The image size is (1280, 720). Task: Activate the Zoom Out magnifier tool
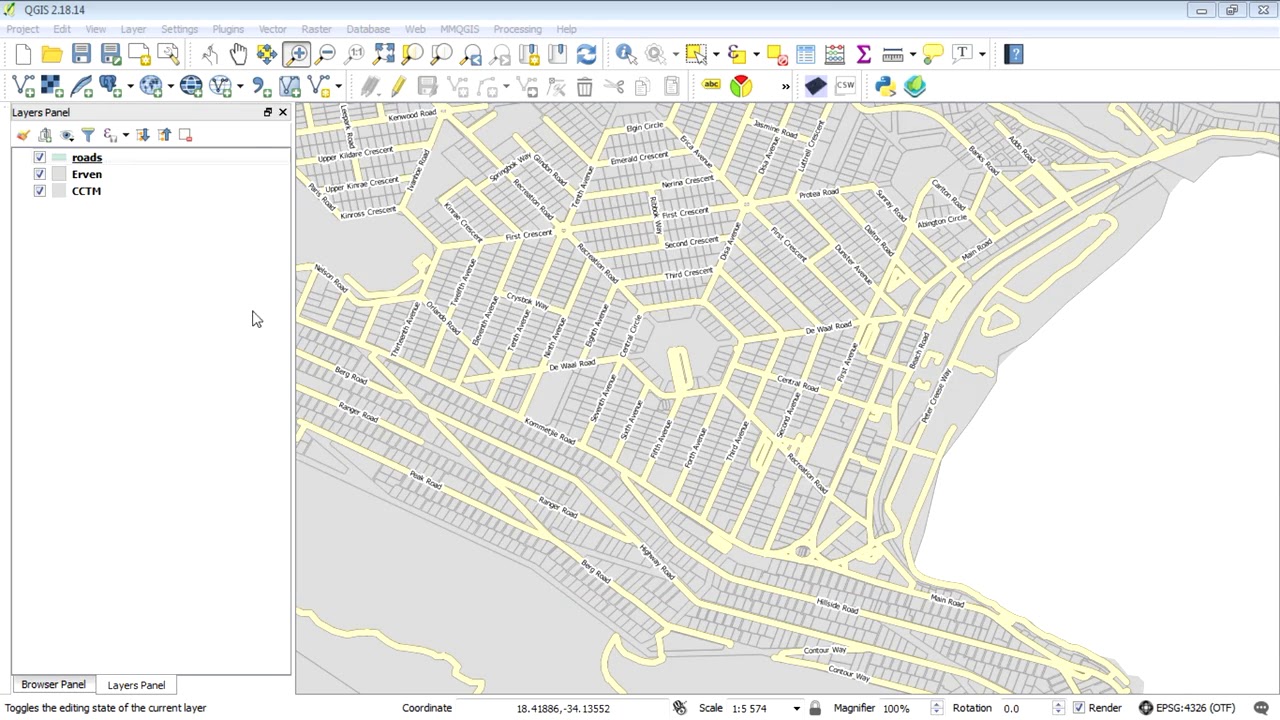click(326, 54)
